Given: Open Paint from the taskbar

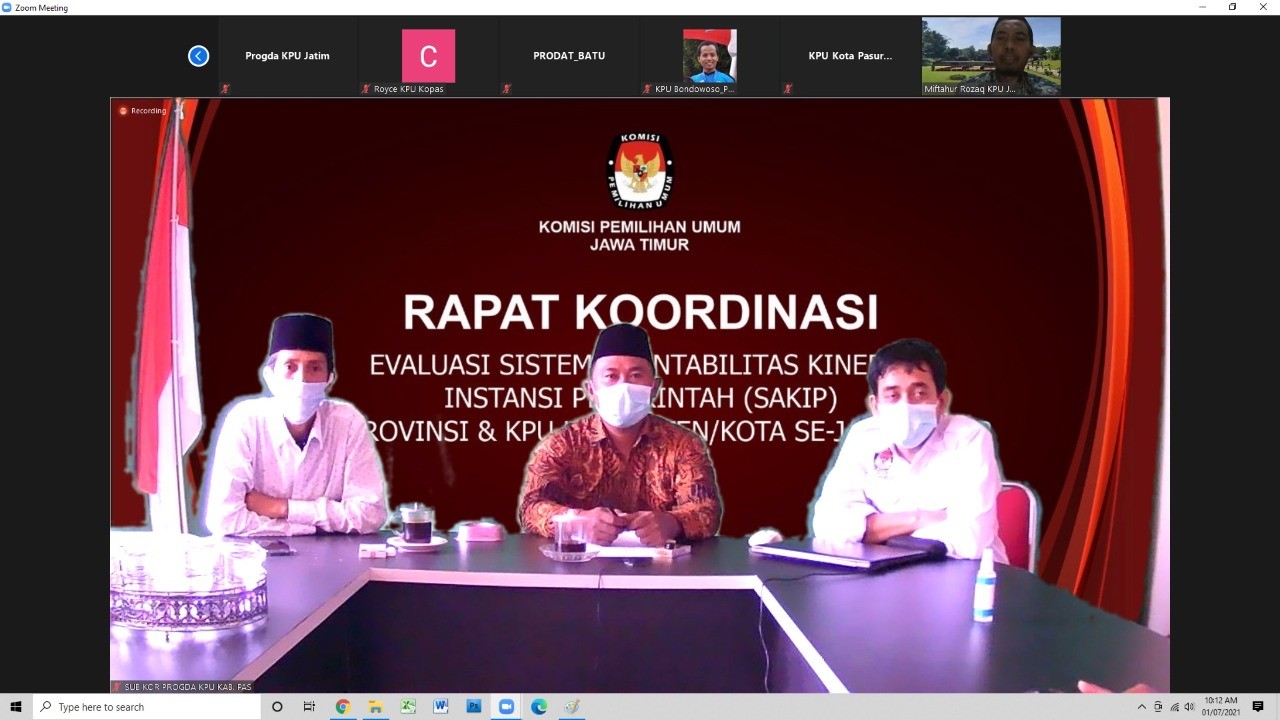Looking at the screenshot, I should 572,707.
